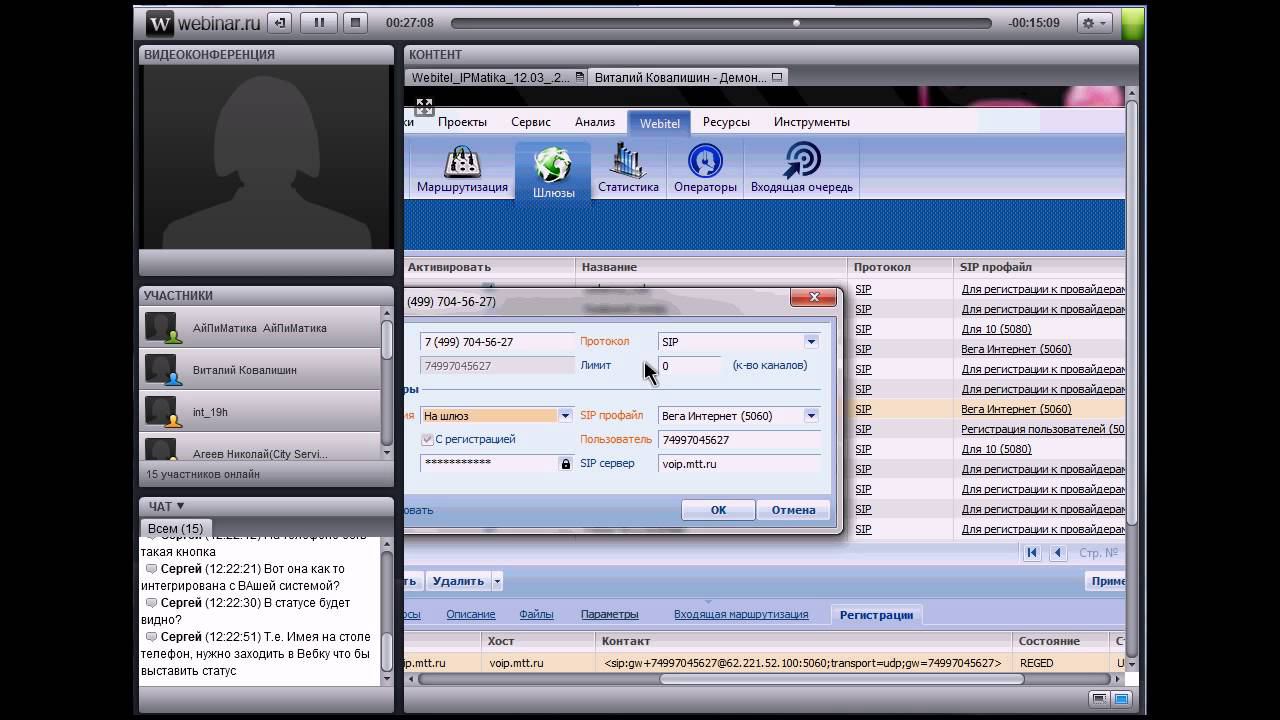
Task: Open the Удалить button dropdown arrow
Action: pos(497,581)
